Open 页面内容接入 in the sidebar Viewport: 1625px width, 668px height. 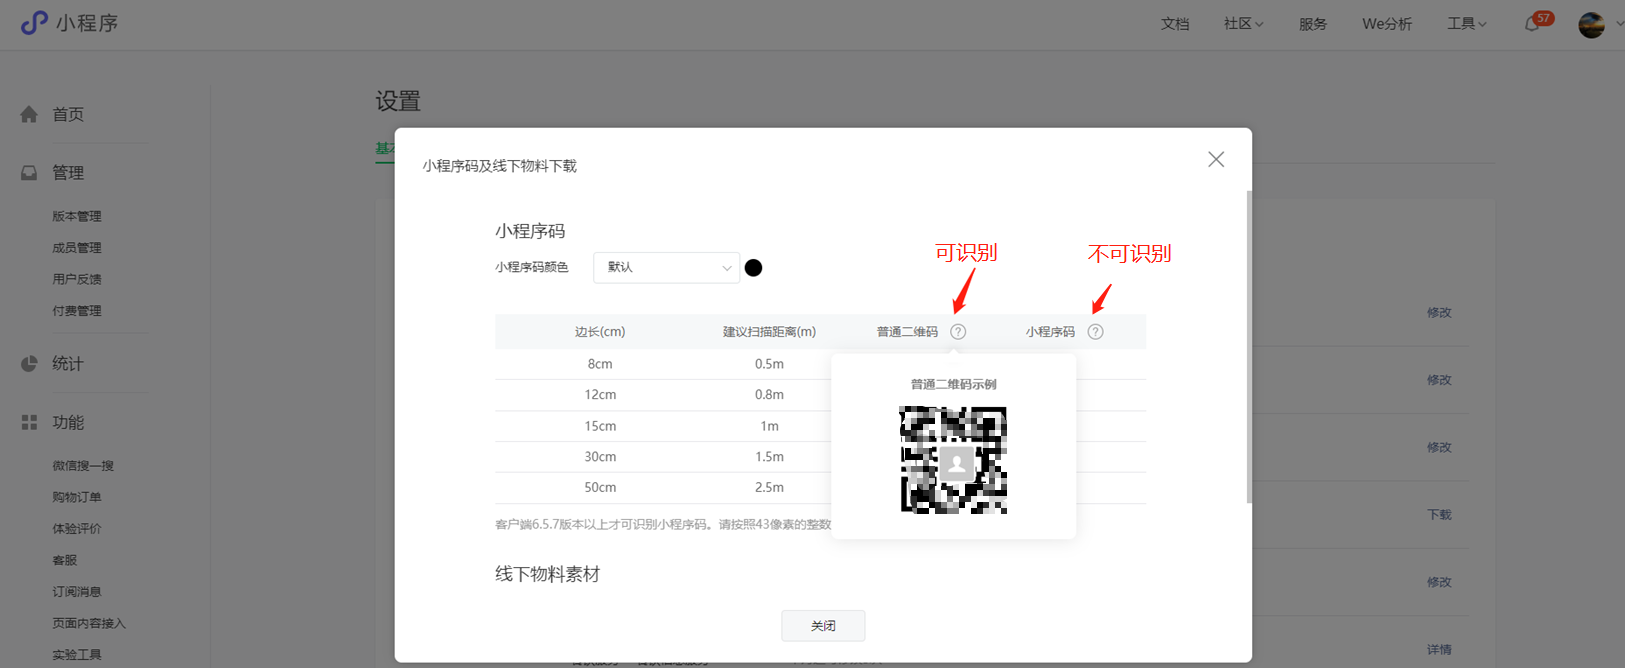click(89, 623)
